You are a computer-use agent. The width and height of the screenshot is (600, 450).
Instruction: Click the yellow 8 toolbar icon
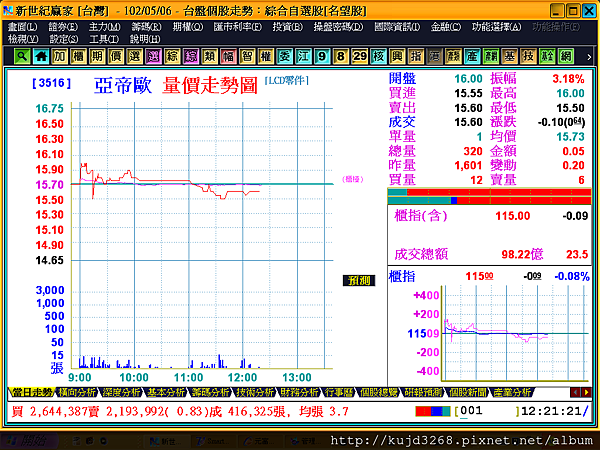coord(341,57)
